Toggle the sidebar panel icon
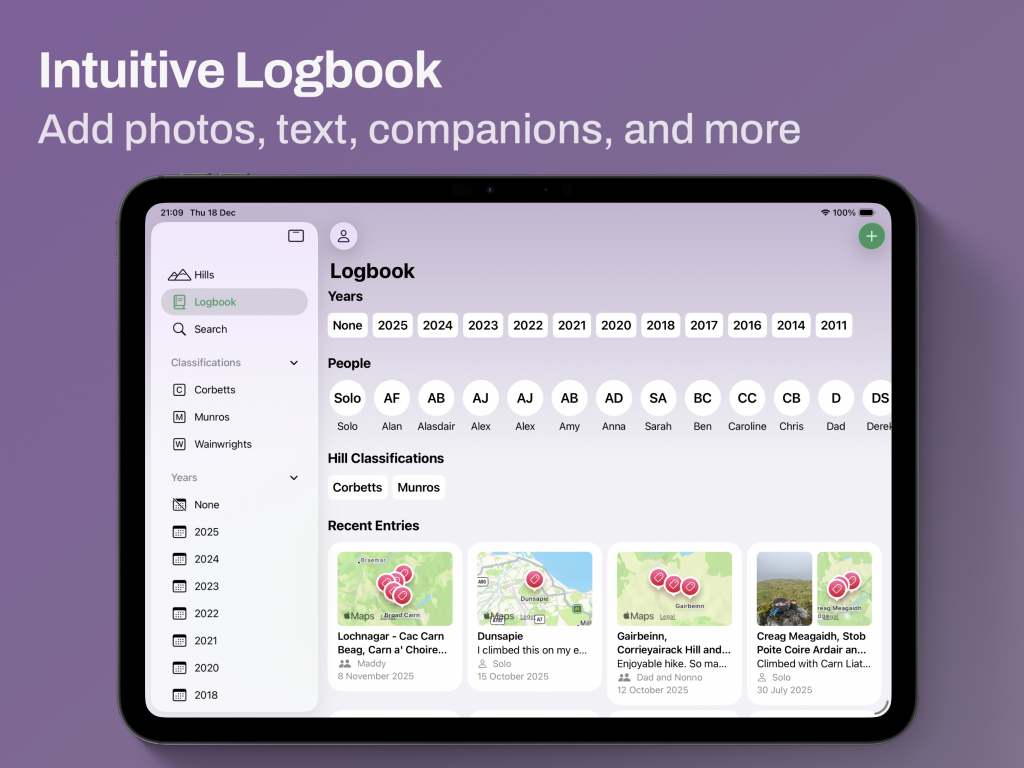1024x768 pixels. (x=295, y=236)
